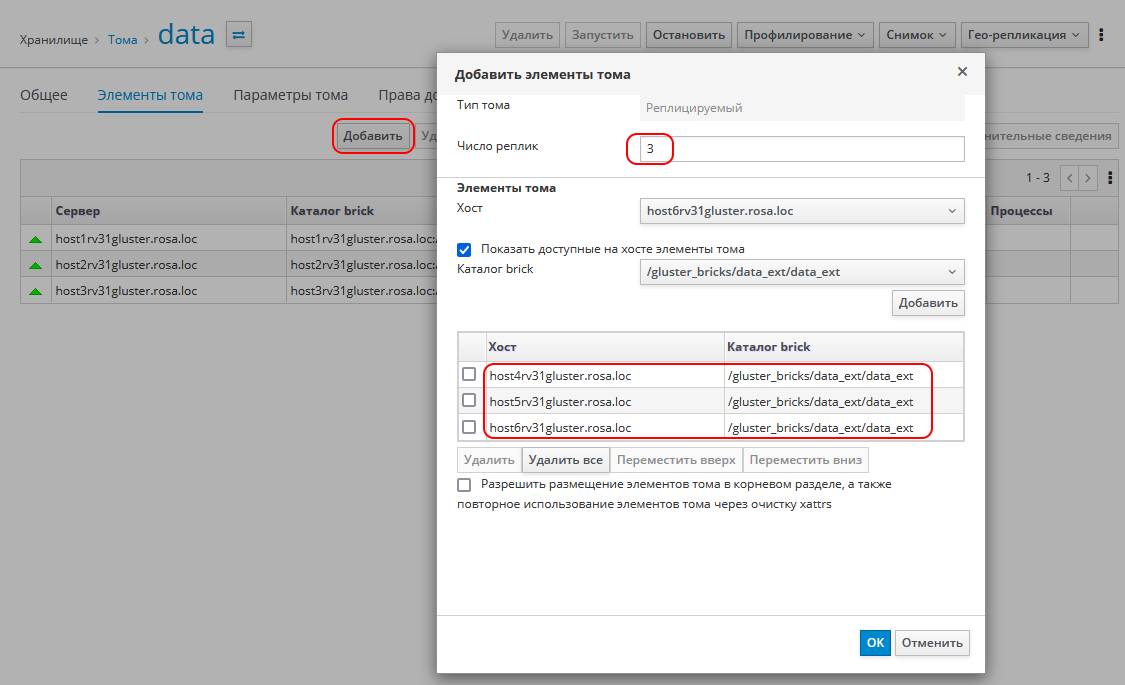The height and width of the screenshot is (685, 1125).
Task: Expand the Каталог brick dropdown
Action: [801, 272]
